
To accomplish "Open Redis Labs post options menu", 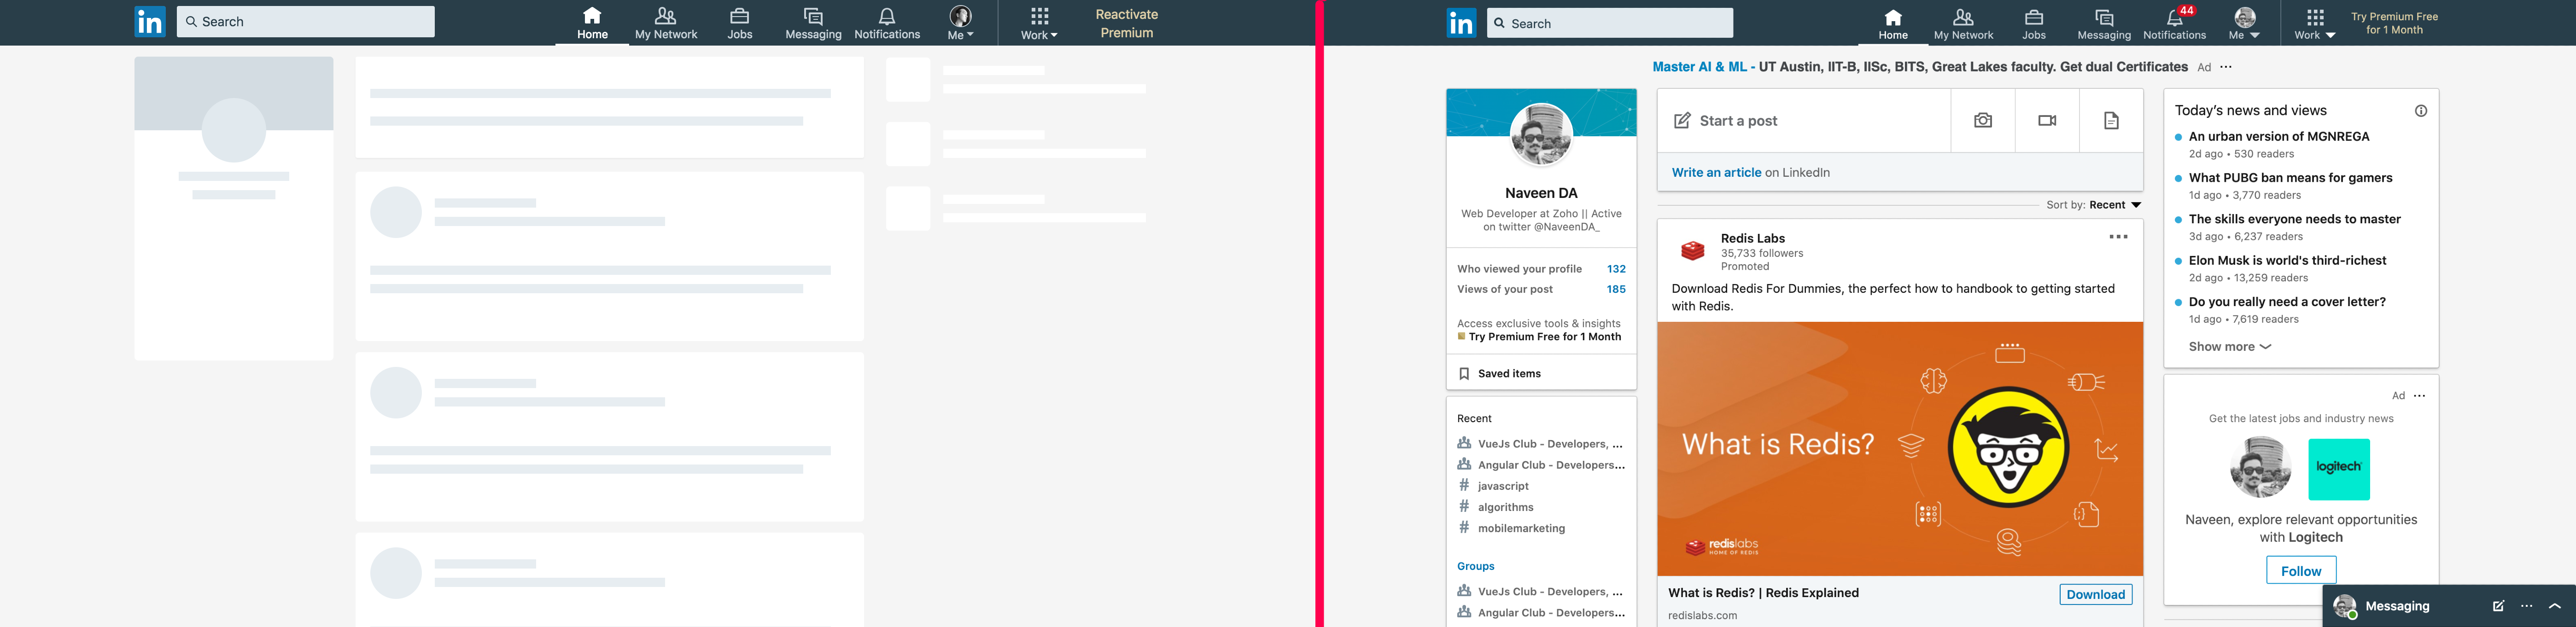I will (x=2118, y=237).
